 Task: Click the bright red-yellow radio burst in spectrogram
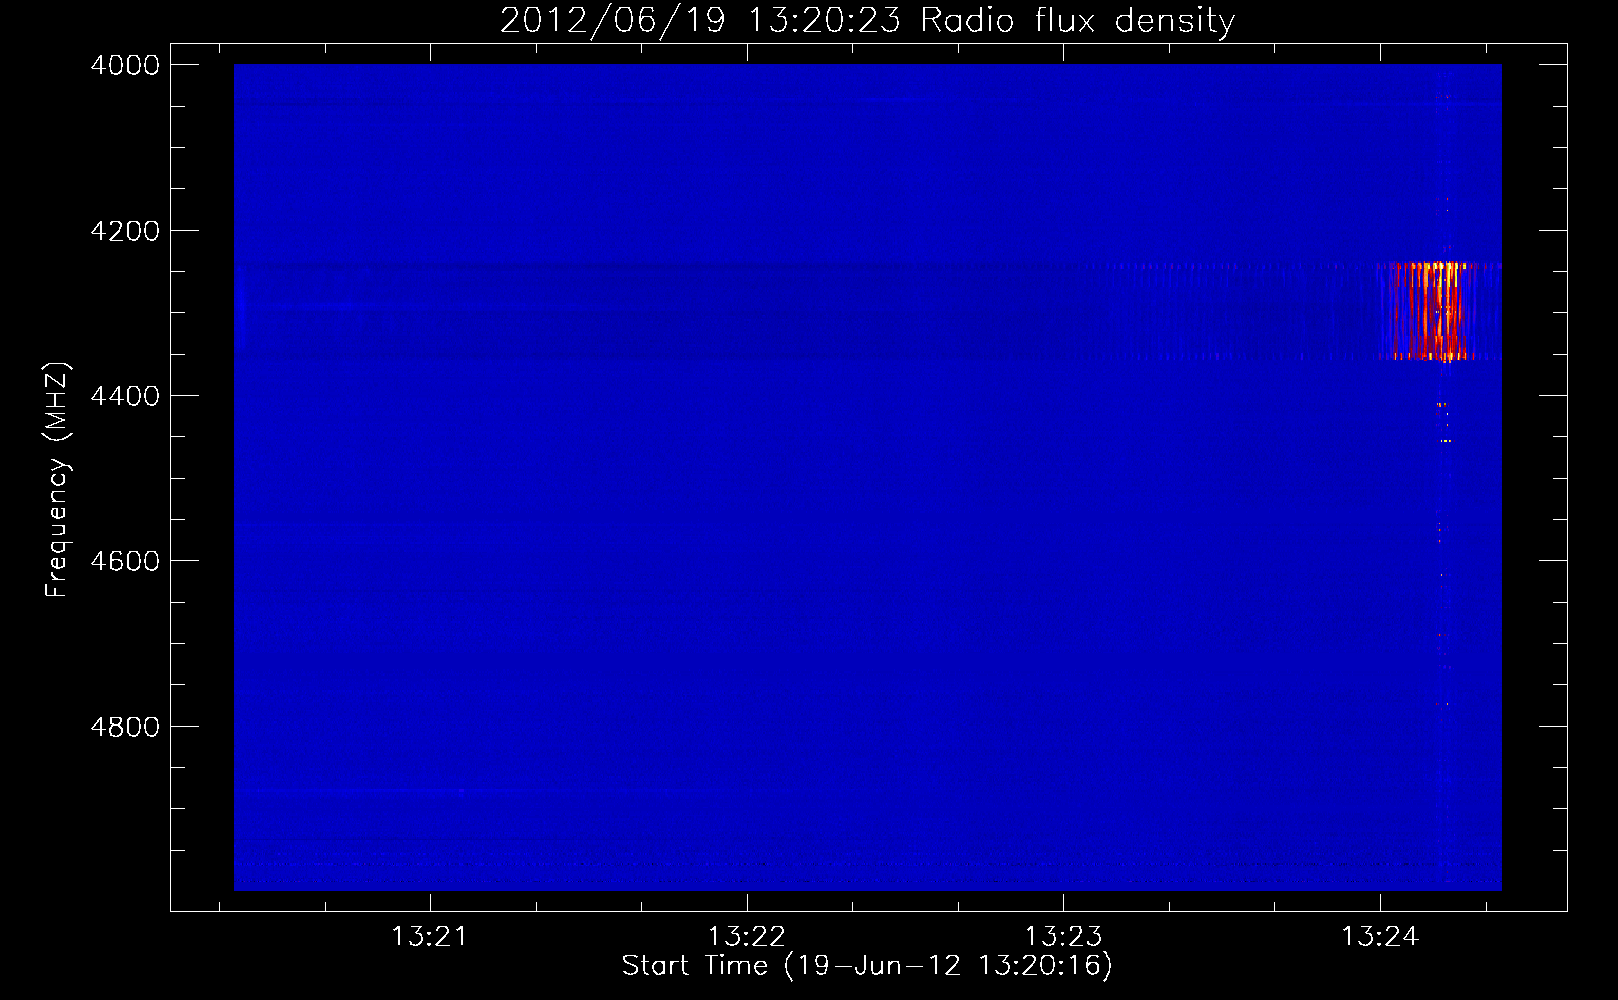click(x=1427, y=310)
